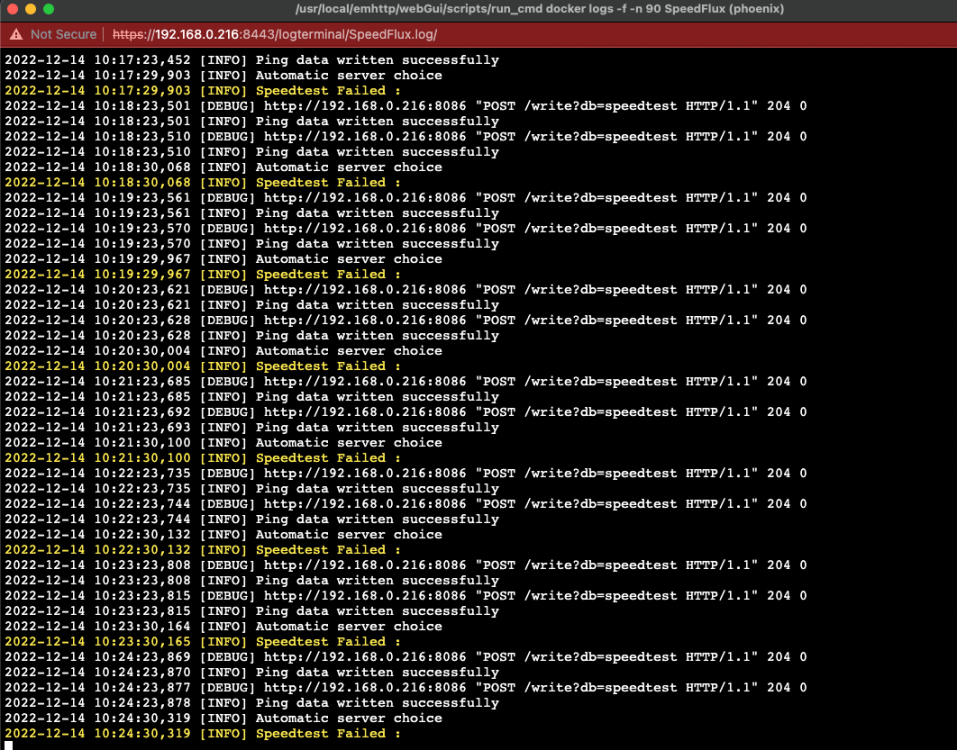This screenshot has width=957, height=750.
Task: Select the 10:18:23,501 DEBUG POST line
Action: click(x=406, y=106)
